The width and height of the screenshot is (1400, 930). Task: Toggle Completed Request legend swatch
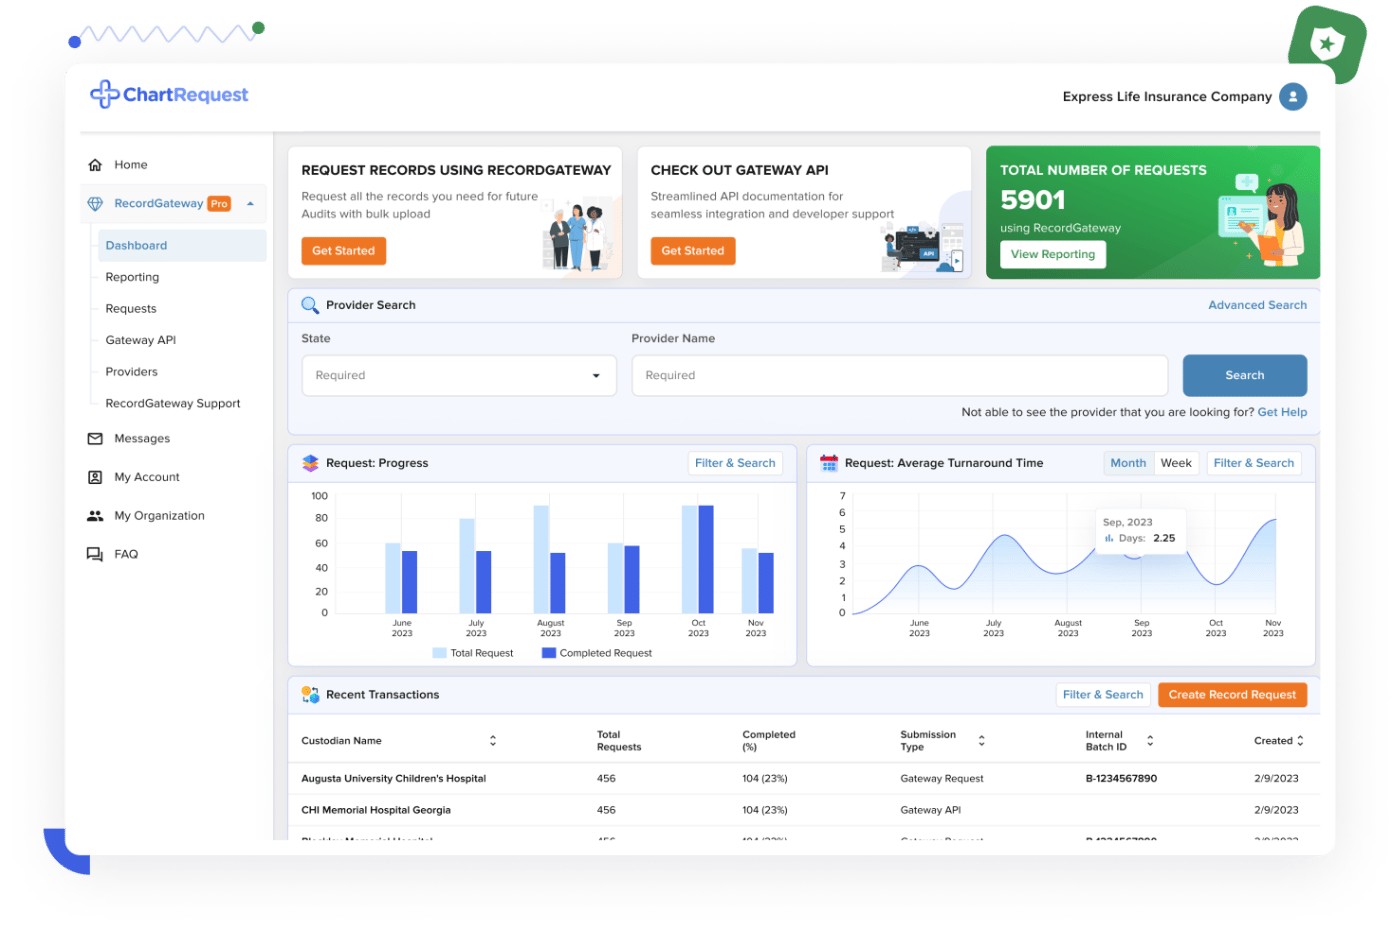coord(548,653)
